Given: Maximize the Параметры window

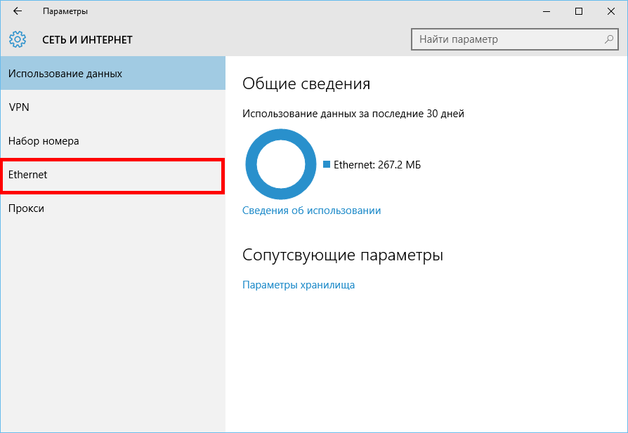Looking at the screenshot, I should coord(579,11).
